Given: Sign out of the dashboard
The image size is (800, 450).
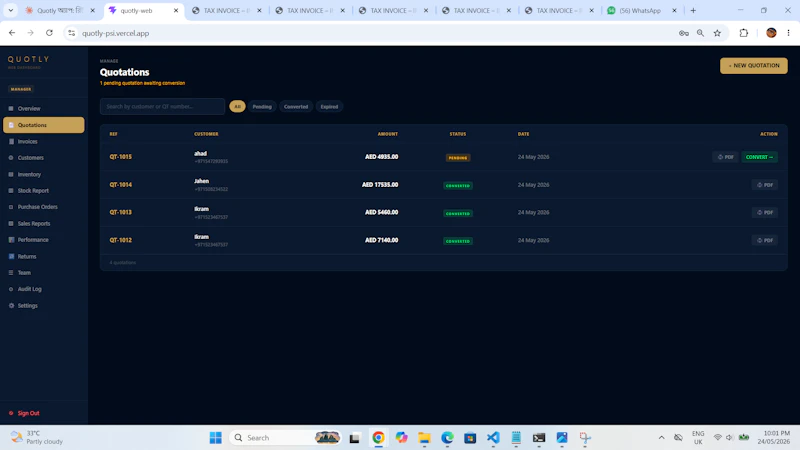Looking at the screenshot, I should (x=24, y=413).
